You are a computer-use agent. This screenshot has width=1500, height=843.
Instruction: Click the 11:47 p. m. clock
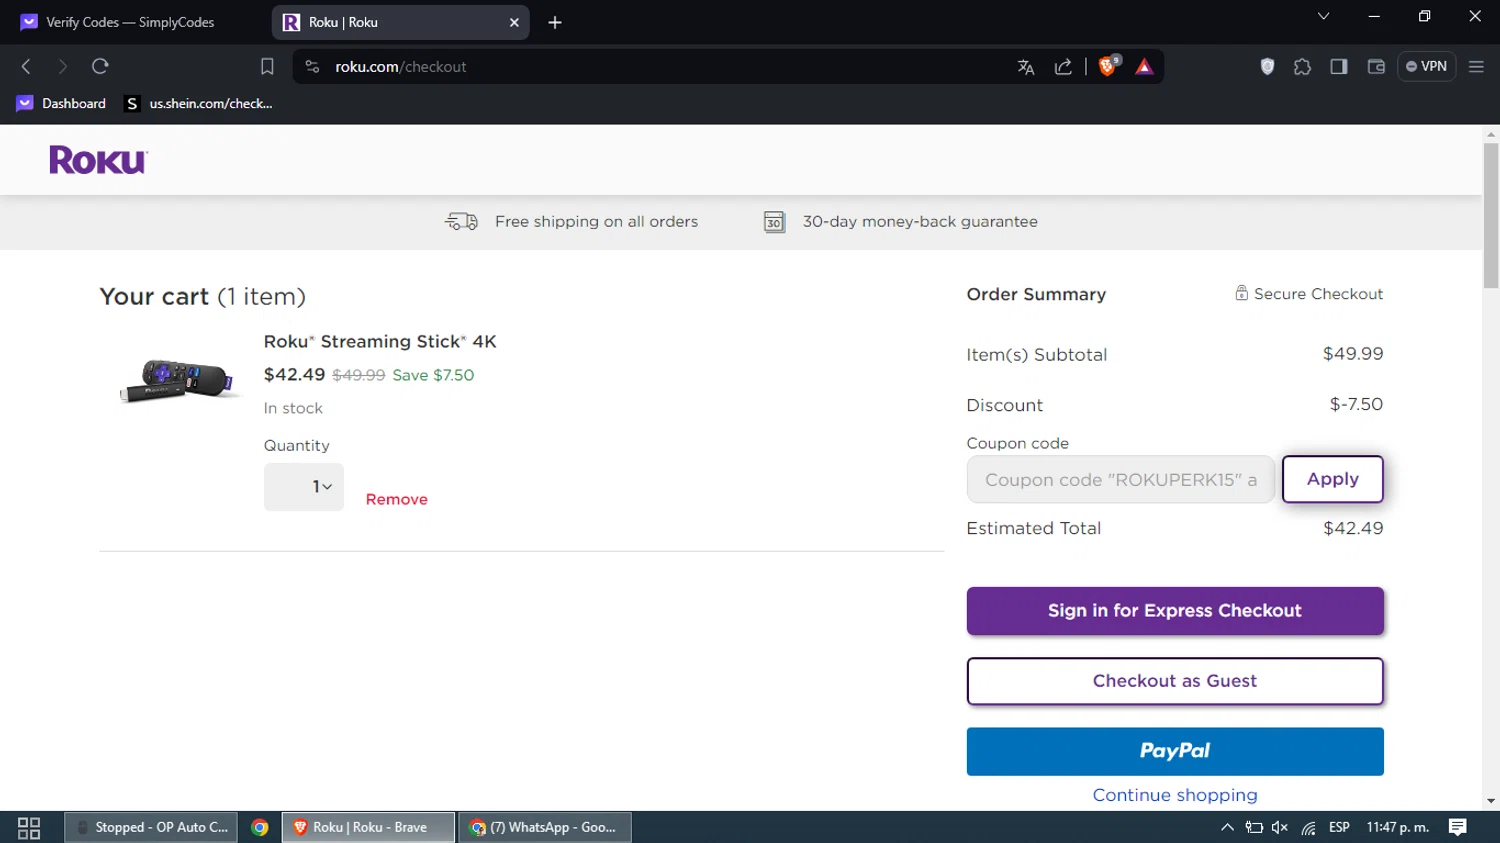click(x=1398, y=827)
